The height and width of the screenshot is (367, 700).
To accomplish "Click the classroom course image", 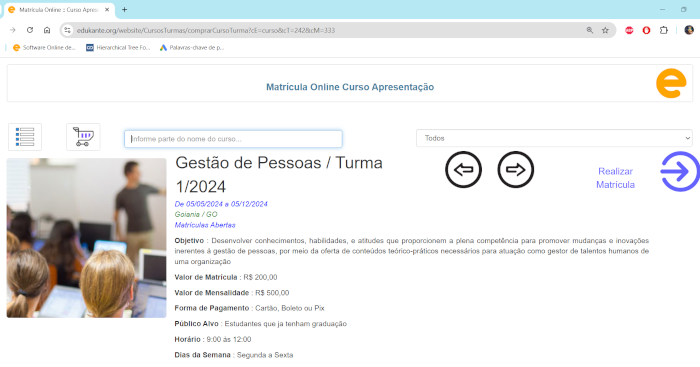I will [87, 238].
